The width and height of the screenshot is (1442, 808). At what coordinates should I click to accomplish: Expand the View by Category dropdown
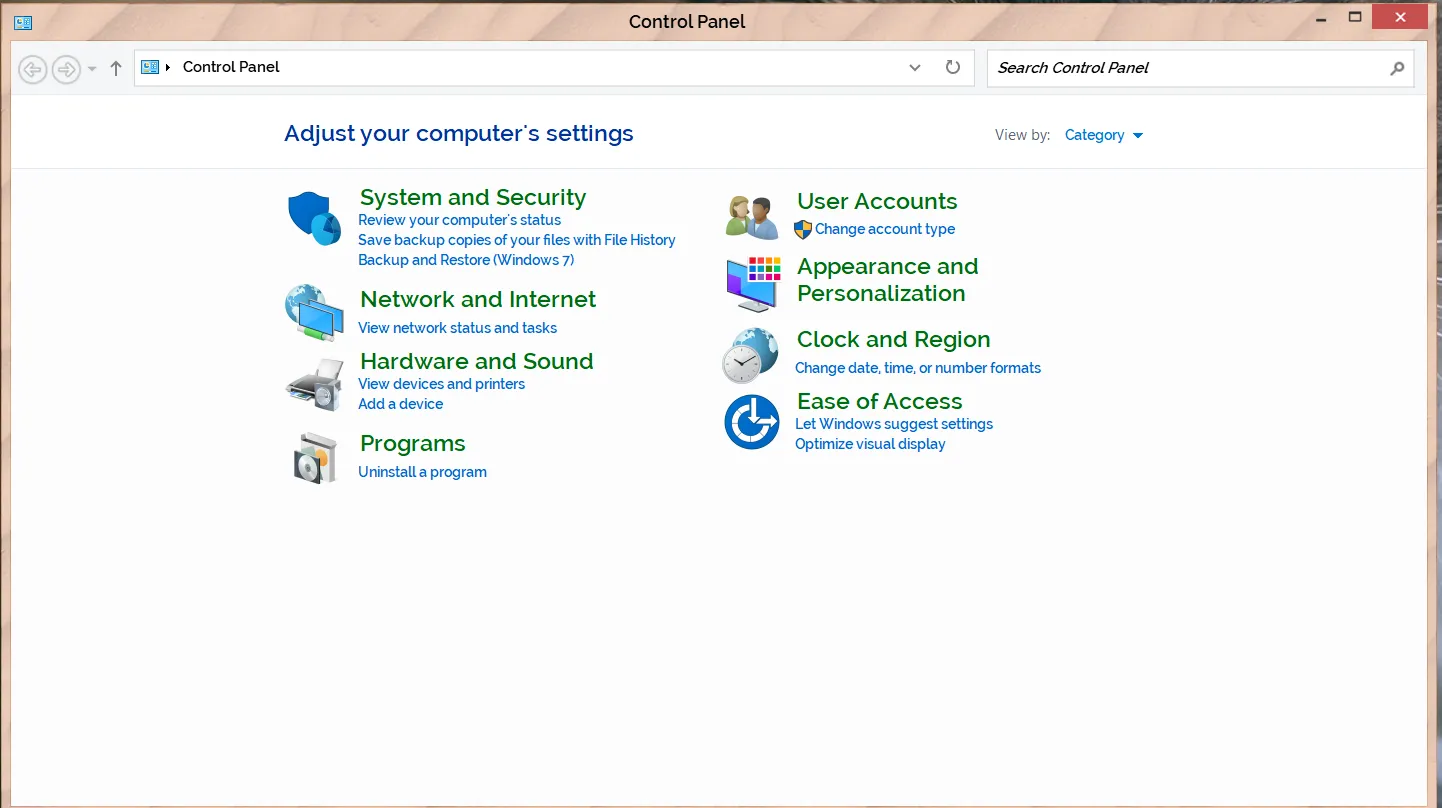tap(1104, 135)
